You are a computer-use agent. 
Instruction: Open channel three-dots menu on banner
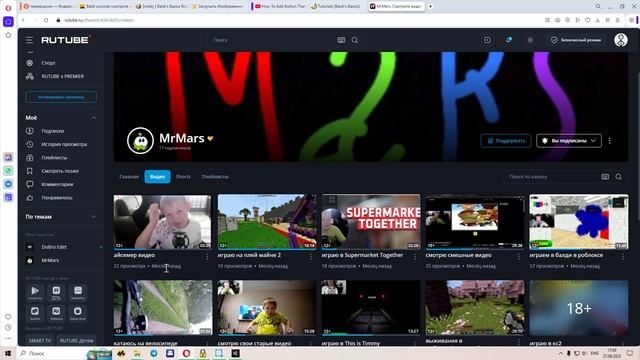(610, 141)
